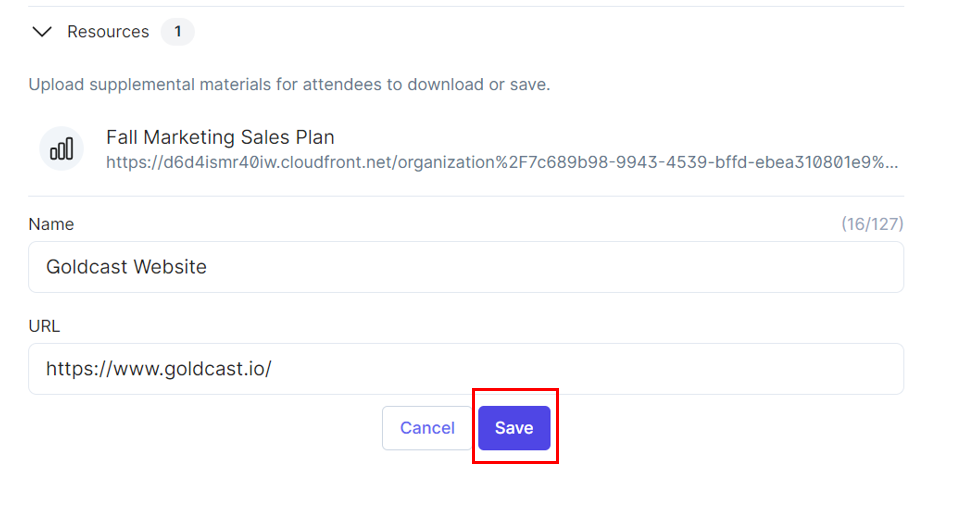This screenshot has height=514, width=972.
Task: Collapse the Resources section chevron
Action: coord(42,32)
